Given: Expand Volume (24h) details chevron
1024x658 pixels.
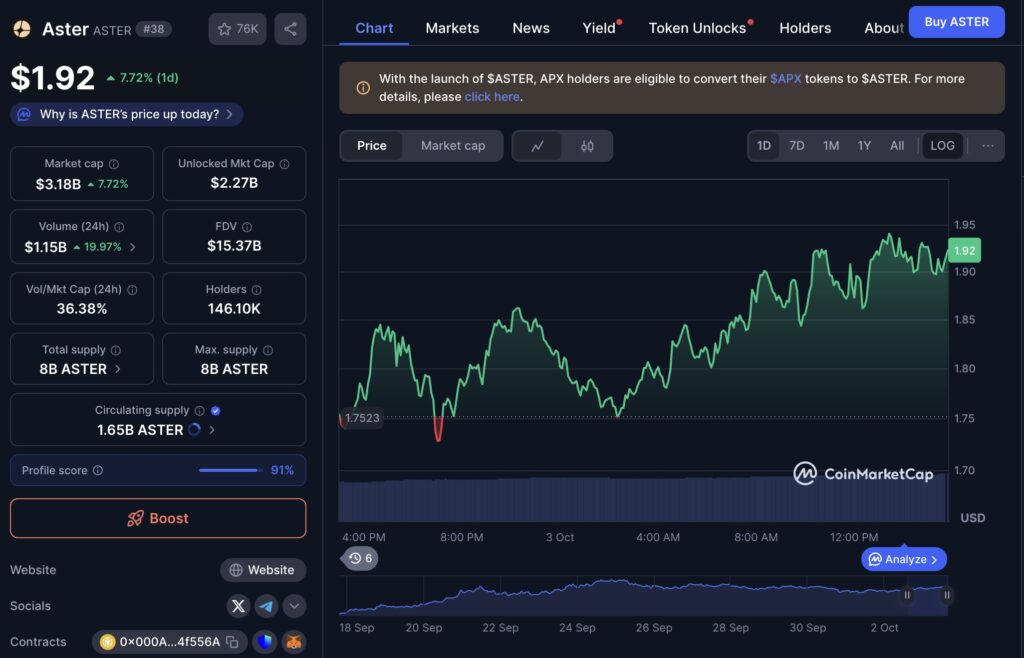Looking at the screenshot, I should click(133, 247).
